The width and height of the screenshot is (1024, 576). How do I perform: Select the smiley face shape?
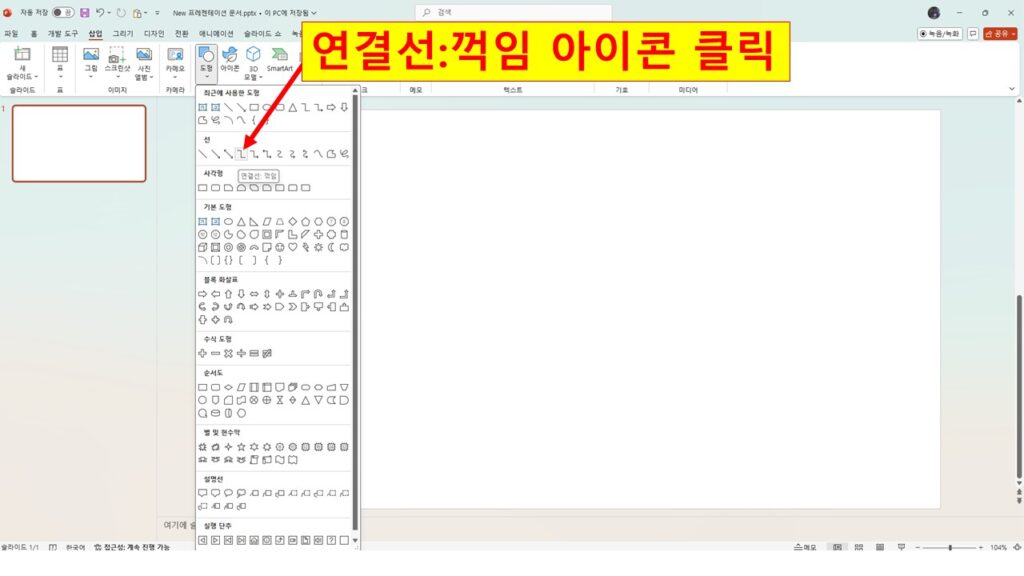tap(280, 248)
